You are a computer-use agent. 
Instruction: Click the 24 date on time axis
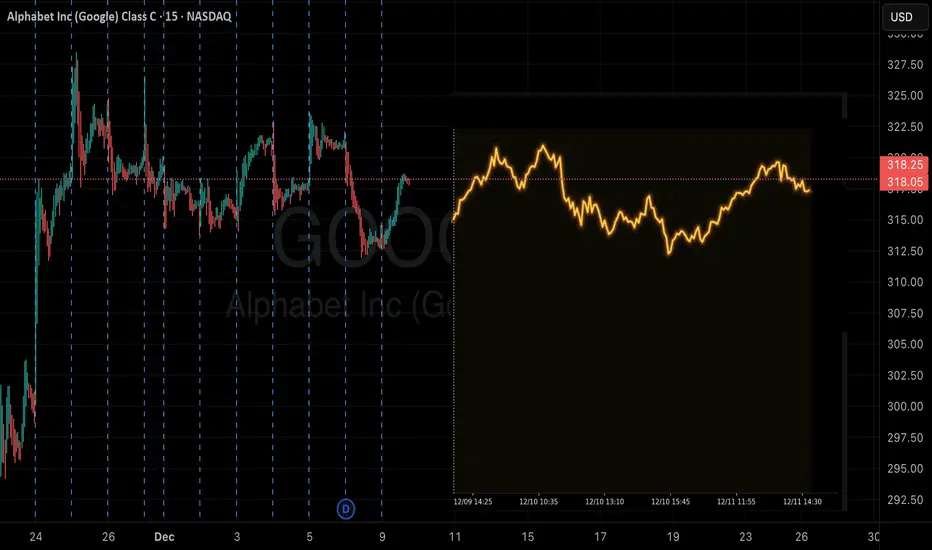click(x=36, y=537)
